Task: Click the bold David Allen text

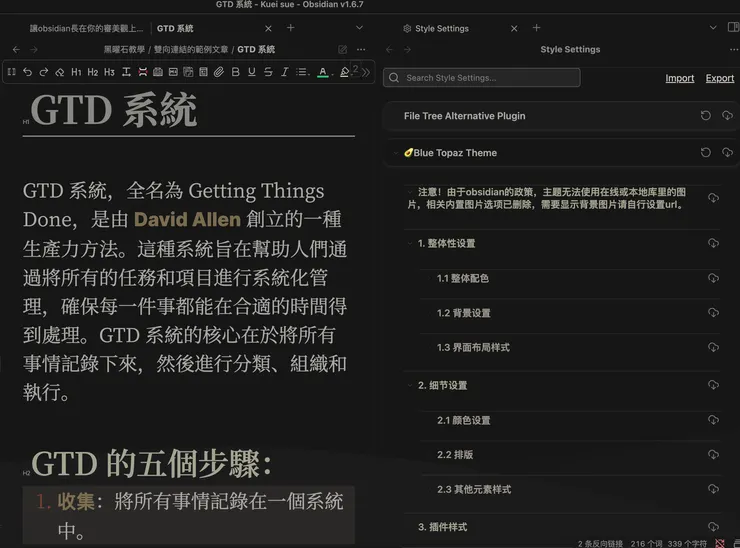Action: [187, 219]
